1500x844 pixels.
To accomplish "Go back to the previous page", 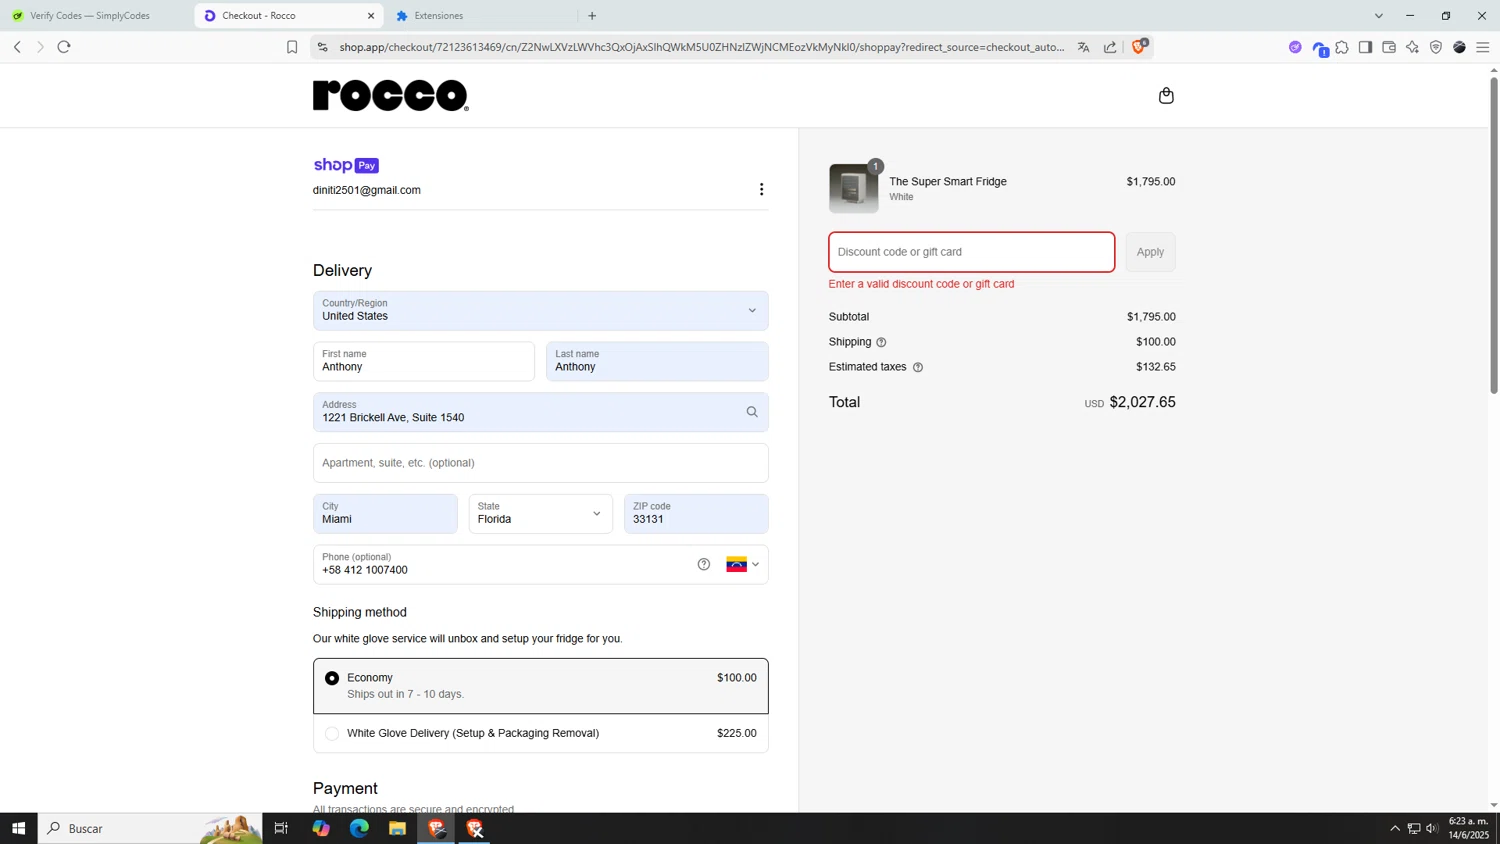I will pyautogui.click(x=17, y=47).
